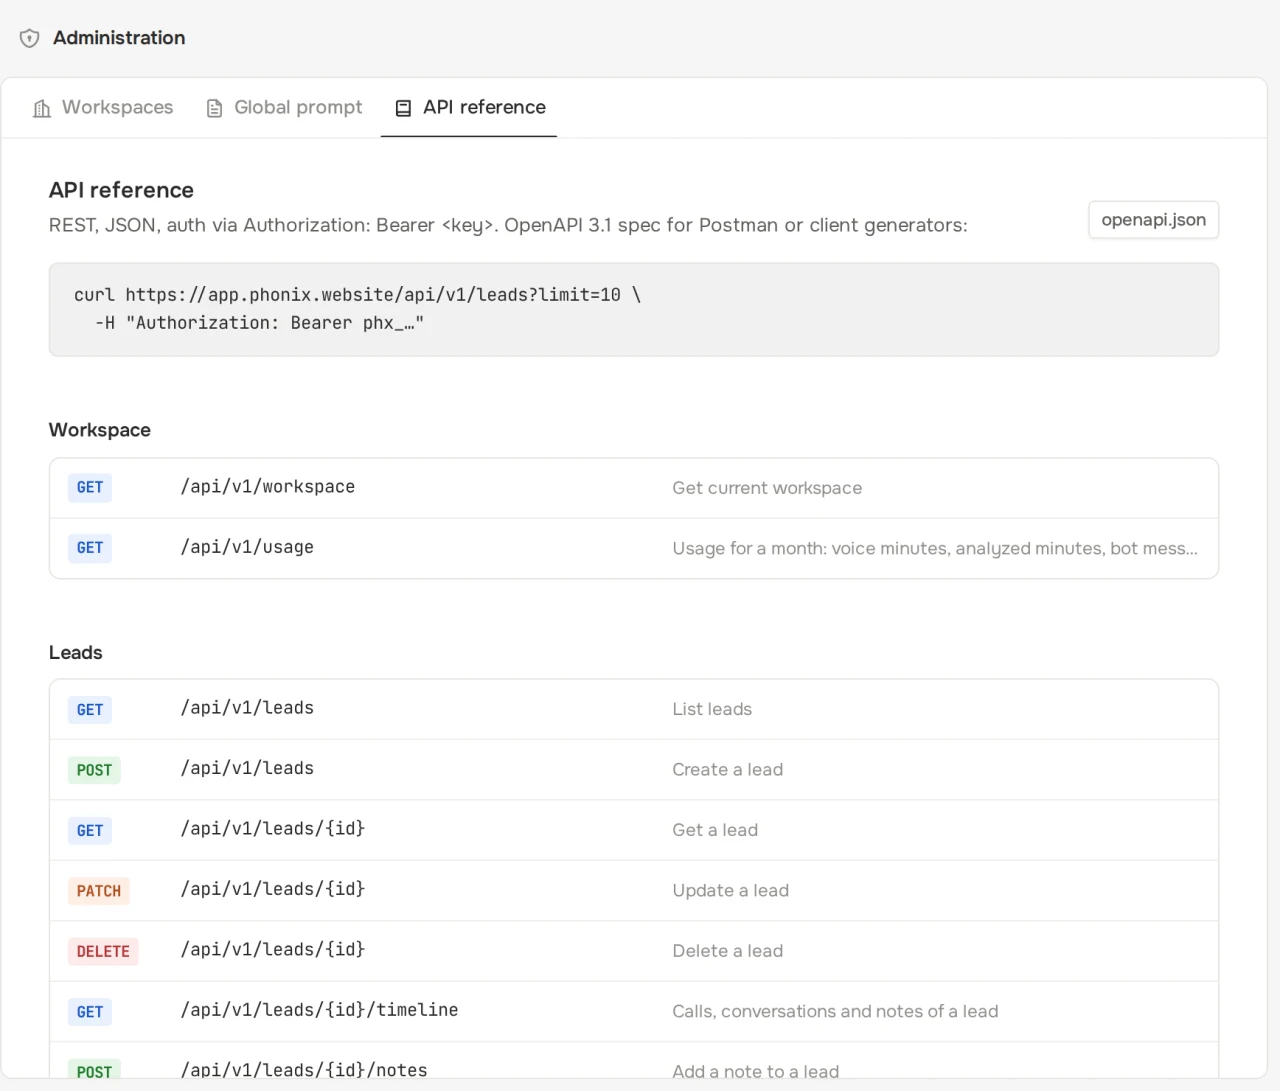The height and width of the screenshot is (1091, 1280).
Task: Click the 'API reference' section heading
Action: [x=121, y=190]
